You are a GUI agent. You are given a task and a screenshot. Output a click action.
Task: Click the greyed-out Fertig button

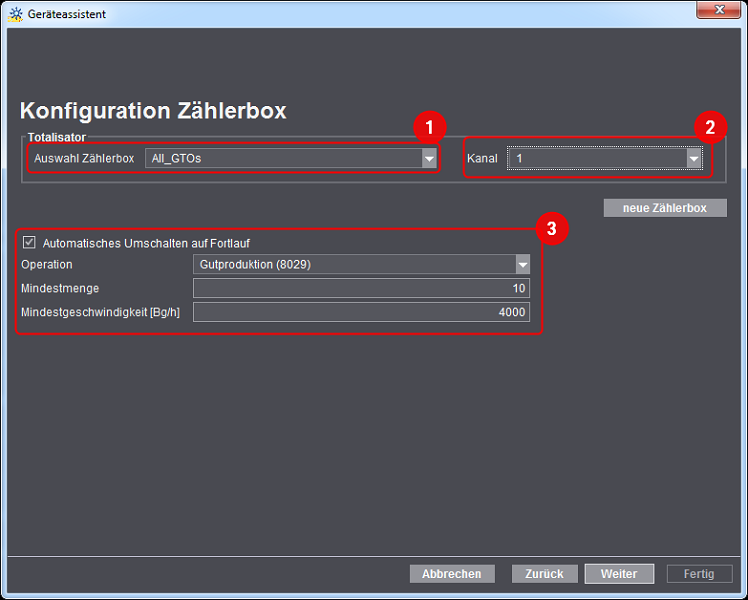(699, 574)
